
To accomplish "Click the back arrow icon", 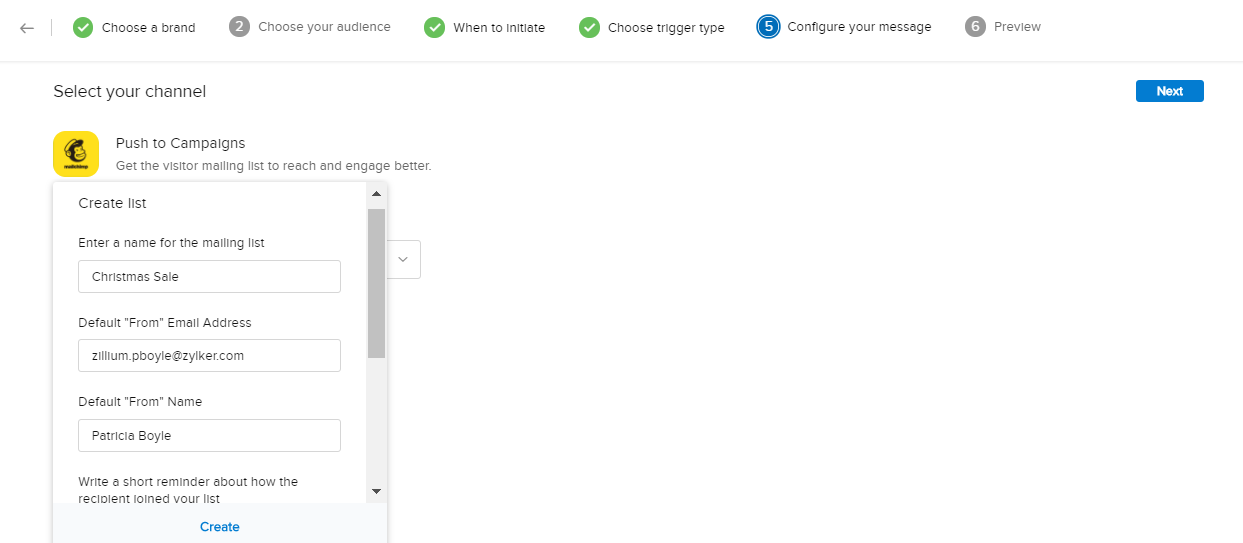I will click(27, 27).
